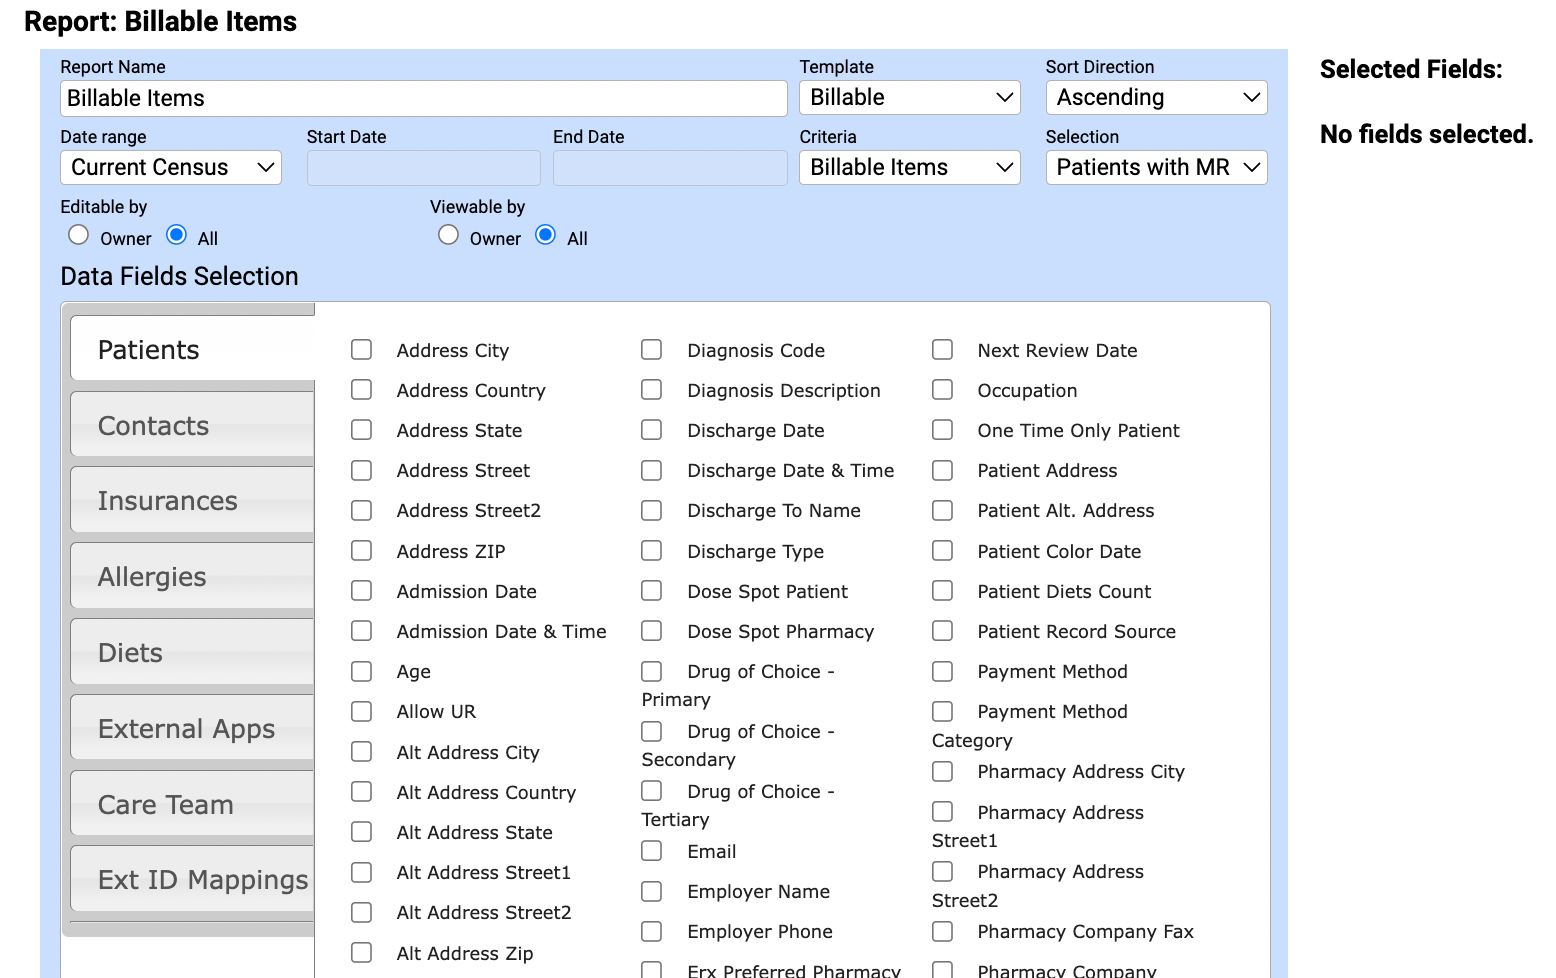1556x978 pixels.
Task: Tick the Next Review Date checkbox
Action: click(x=942, y=350)
